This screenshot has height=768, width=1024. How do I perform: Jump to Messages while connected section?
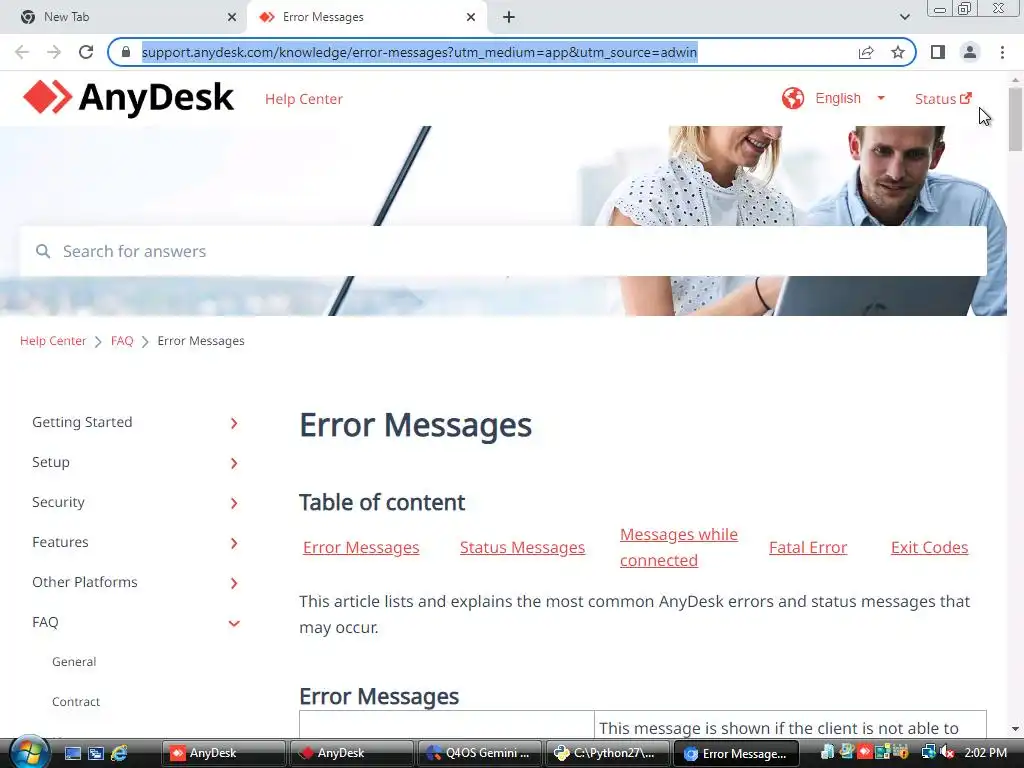coord(679,547)
